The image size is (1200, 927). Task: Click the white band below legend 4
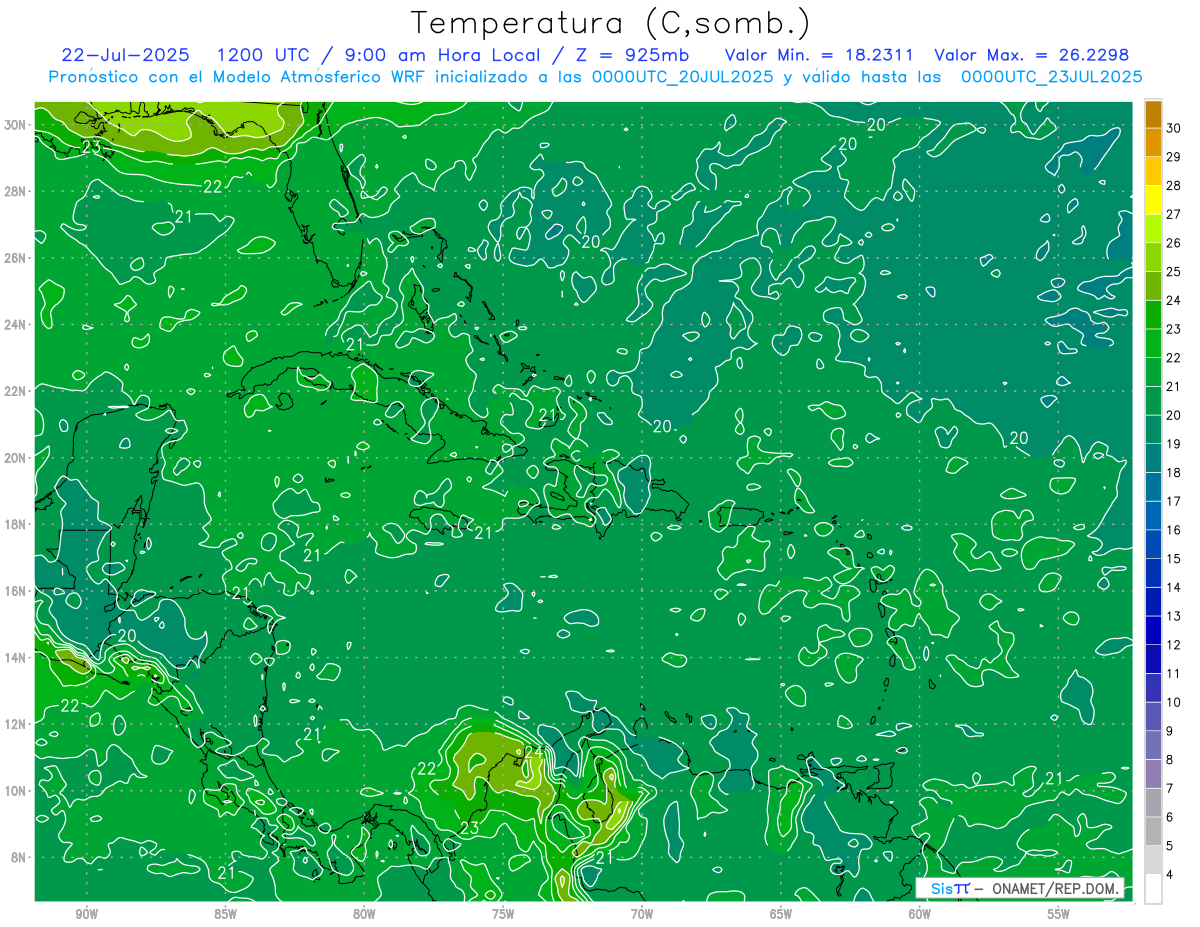1153,889
